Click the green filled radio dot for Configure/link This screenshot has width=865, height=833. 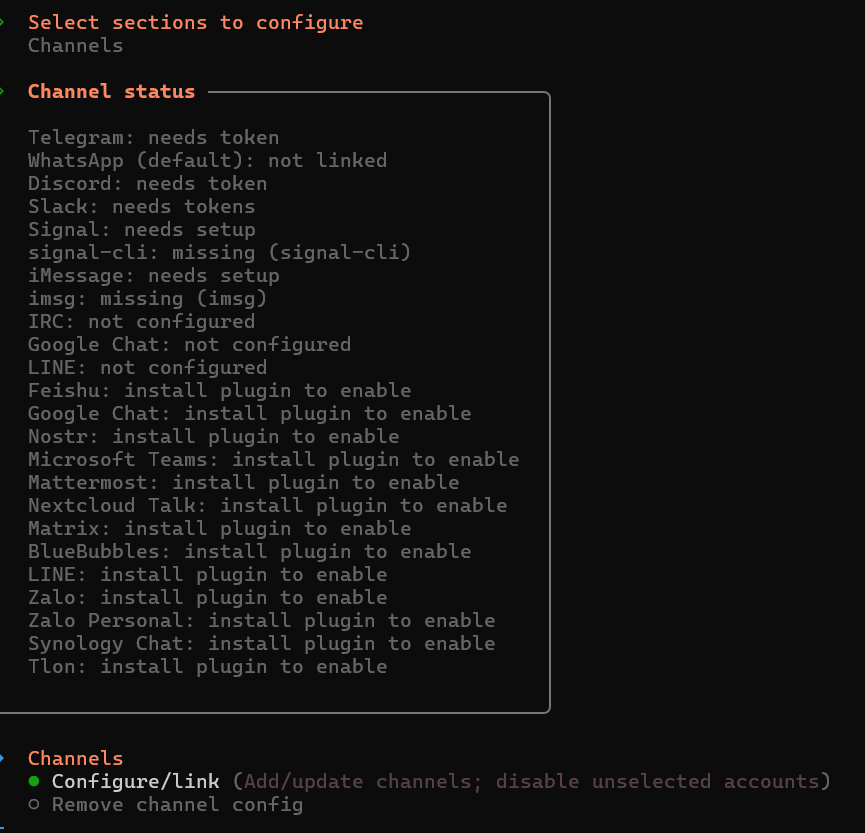pos(34,781)
